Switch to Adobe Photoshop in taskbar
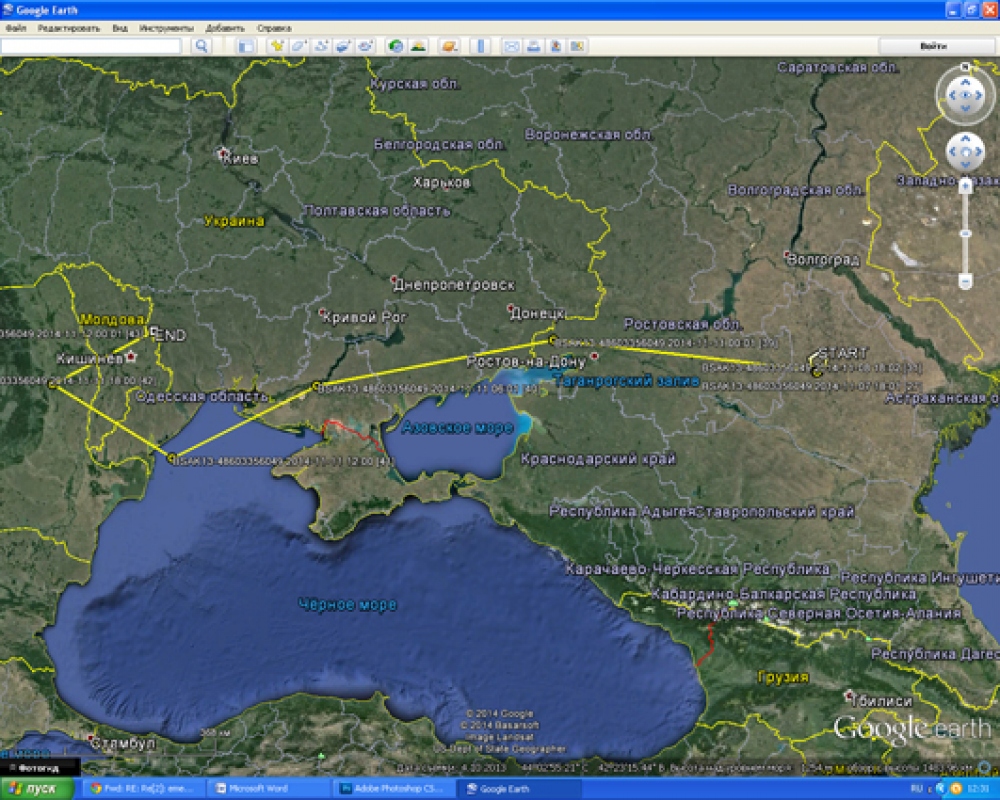 [x=397, y=788]
